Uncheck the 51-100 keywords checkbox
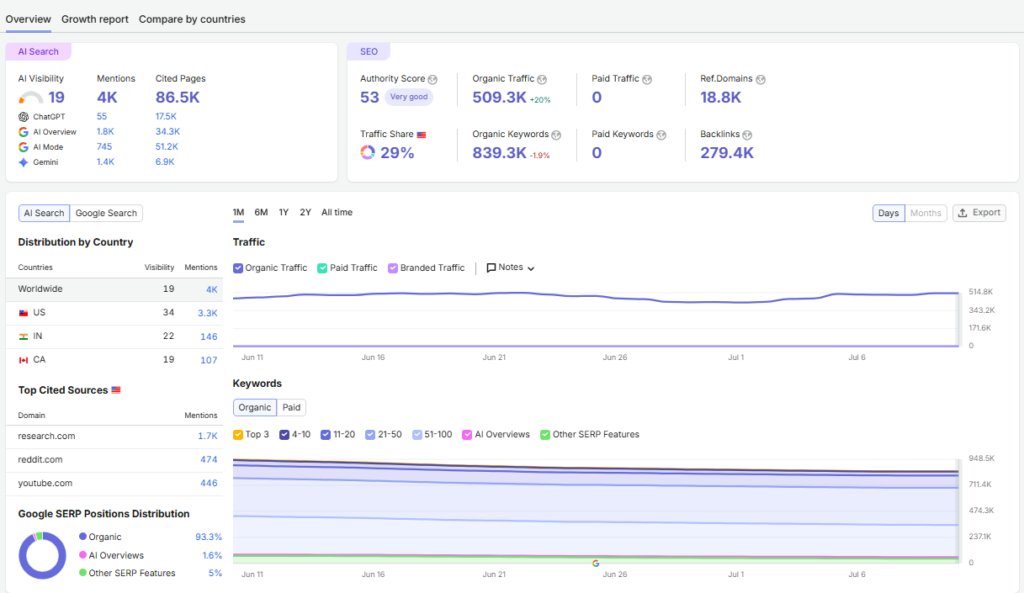1024x593 pixels. coord(417,435)
